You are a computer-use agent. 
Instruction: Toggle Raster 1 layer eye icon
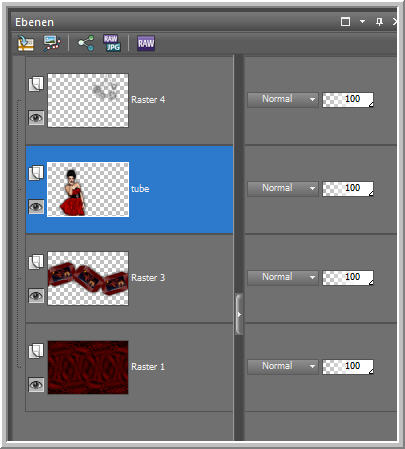[36, 385]
